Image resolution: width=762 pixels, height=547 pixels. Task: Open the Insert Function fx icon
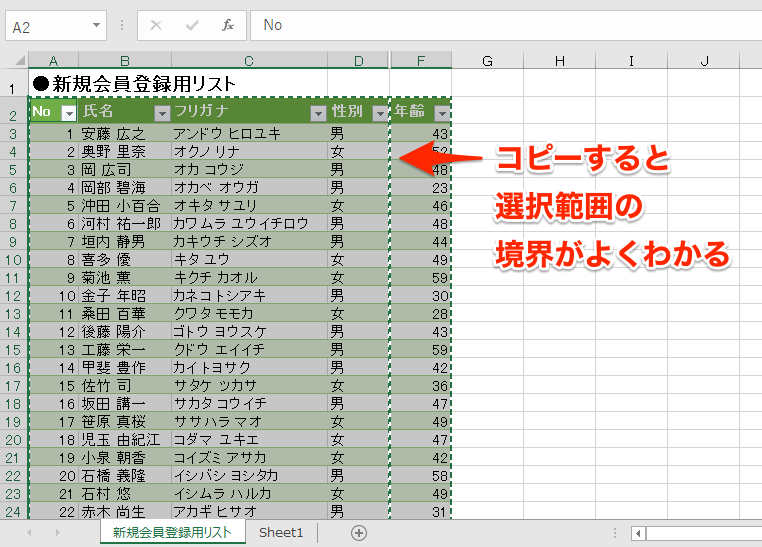point(227,25)
